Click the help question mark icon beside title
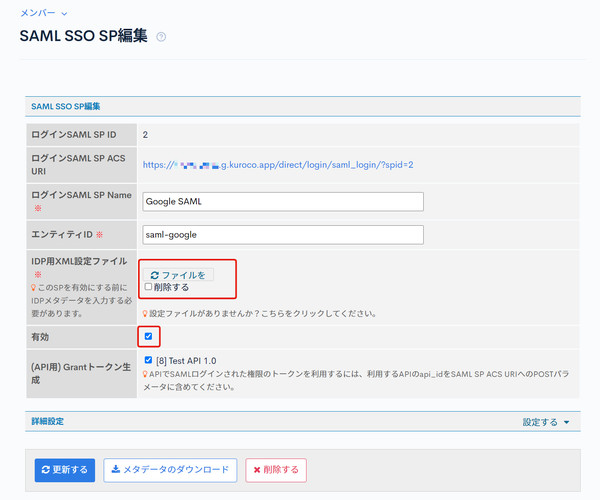Viewport: 600px width, 500px height. tap(161, 37)
